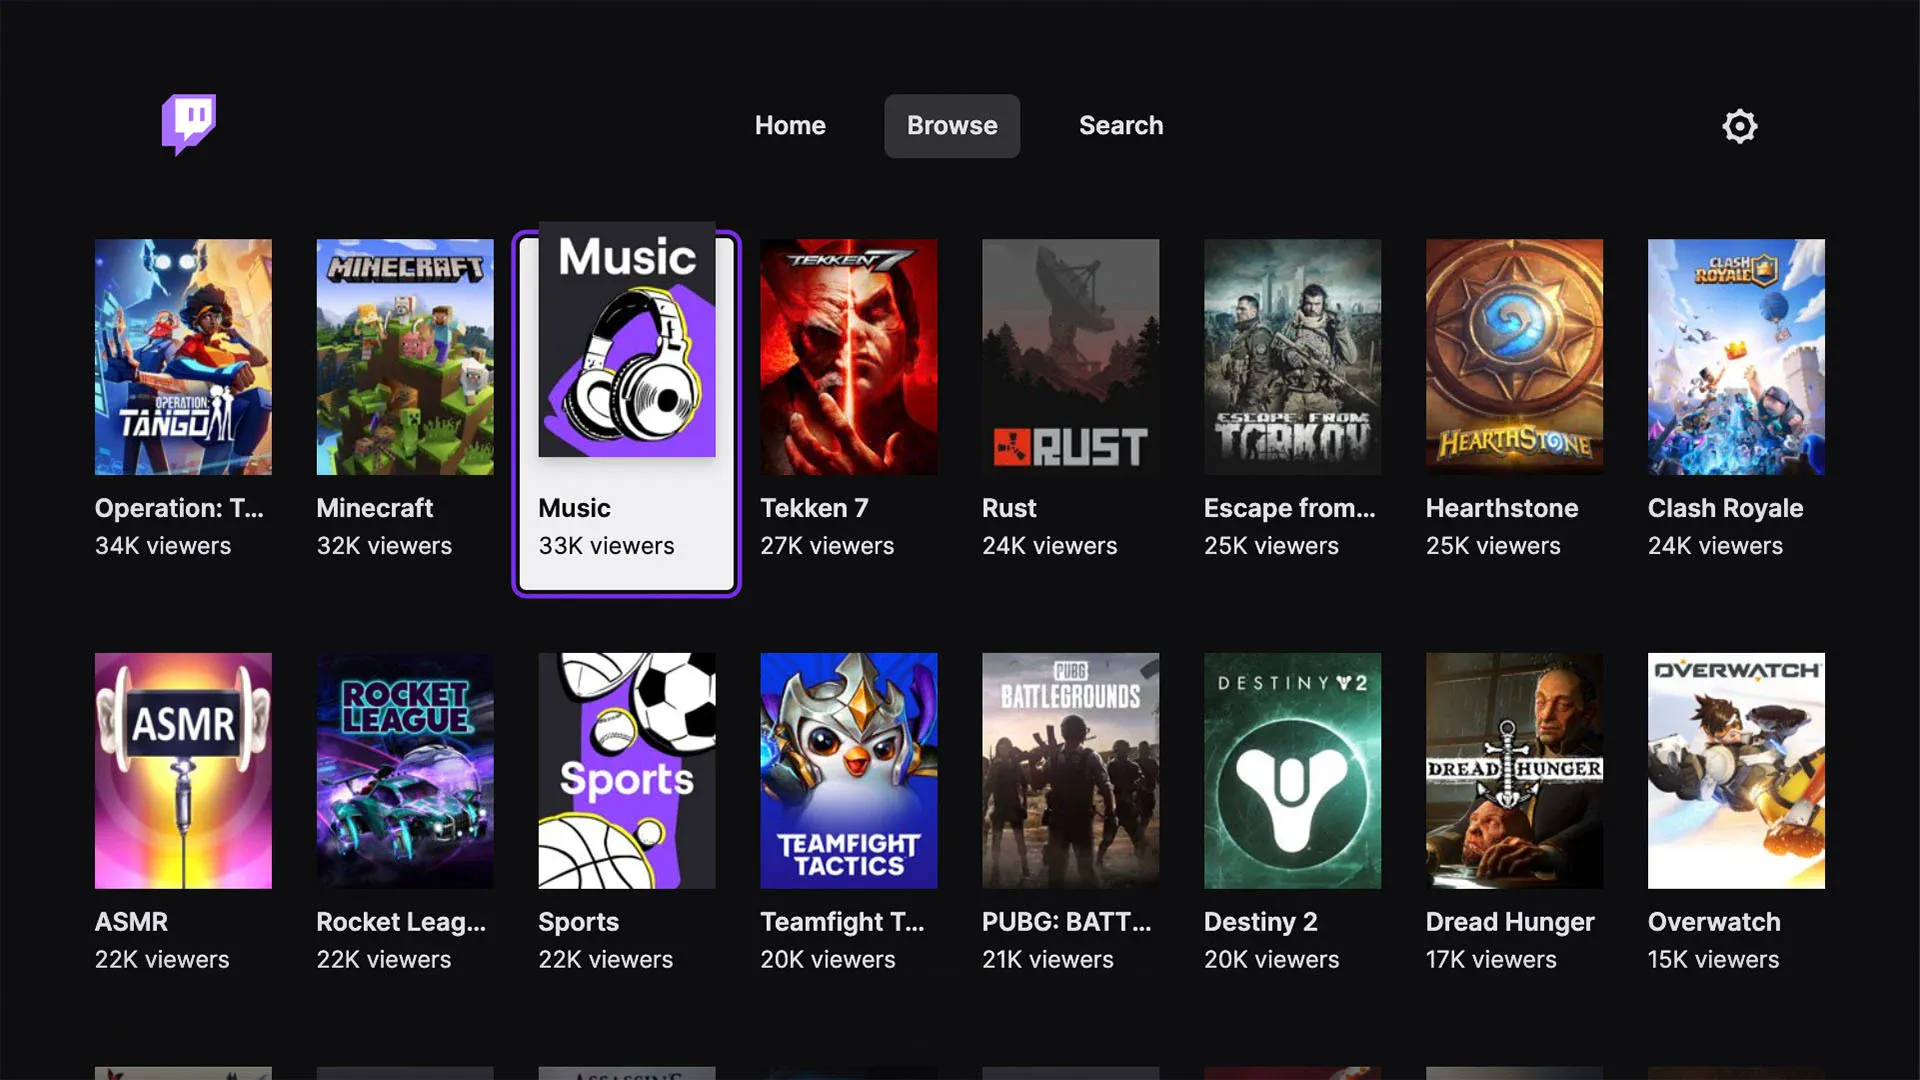Switch to the Home tab

pyautogui.click(x=789, y=126)
